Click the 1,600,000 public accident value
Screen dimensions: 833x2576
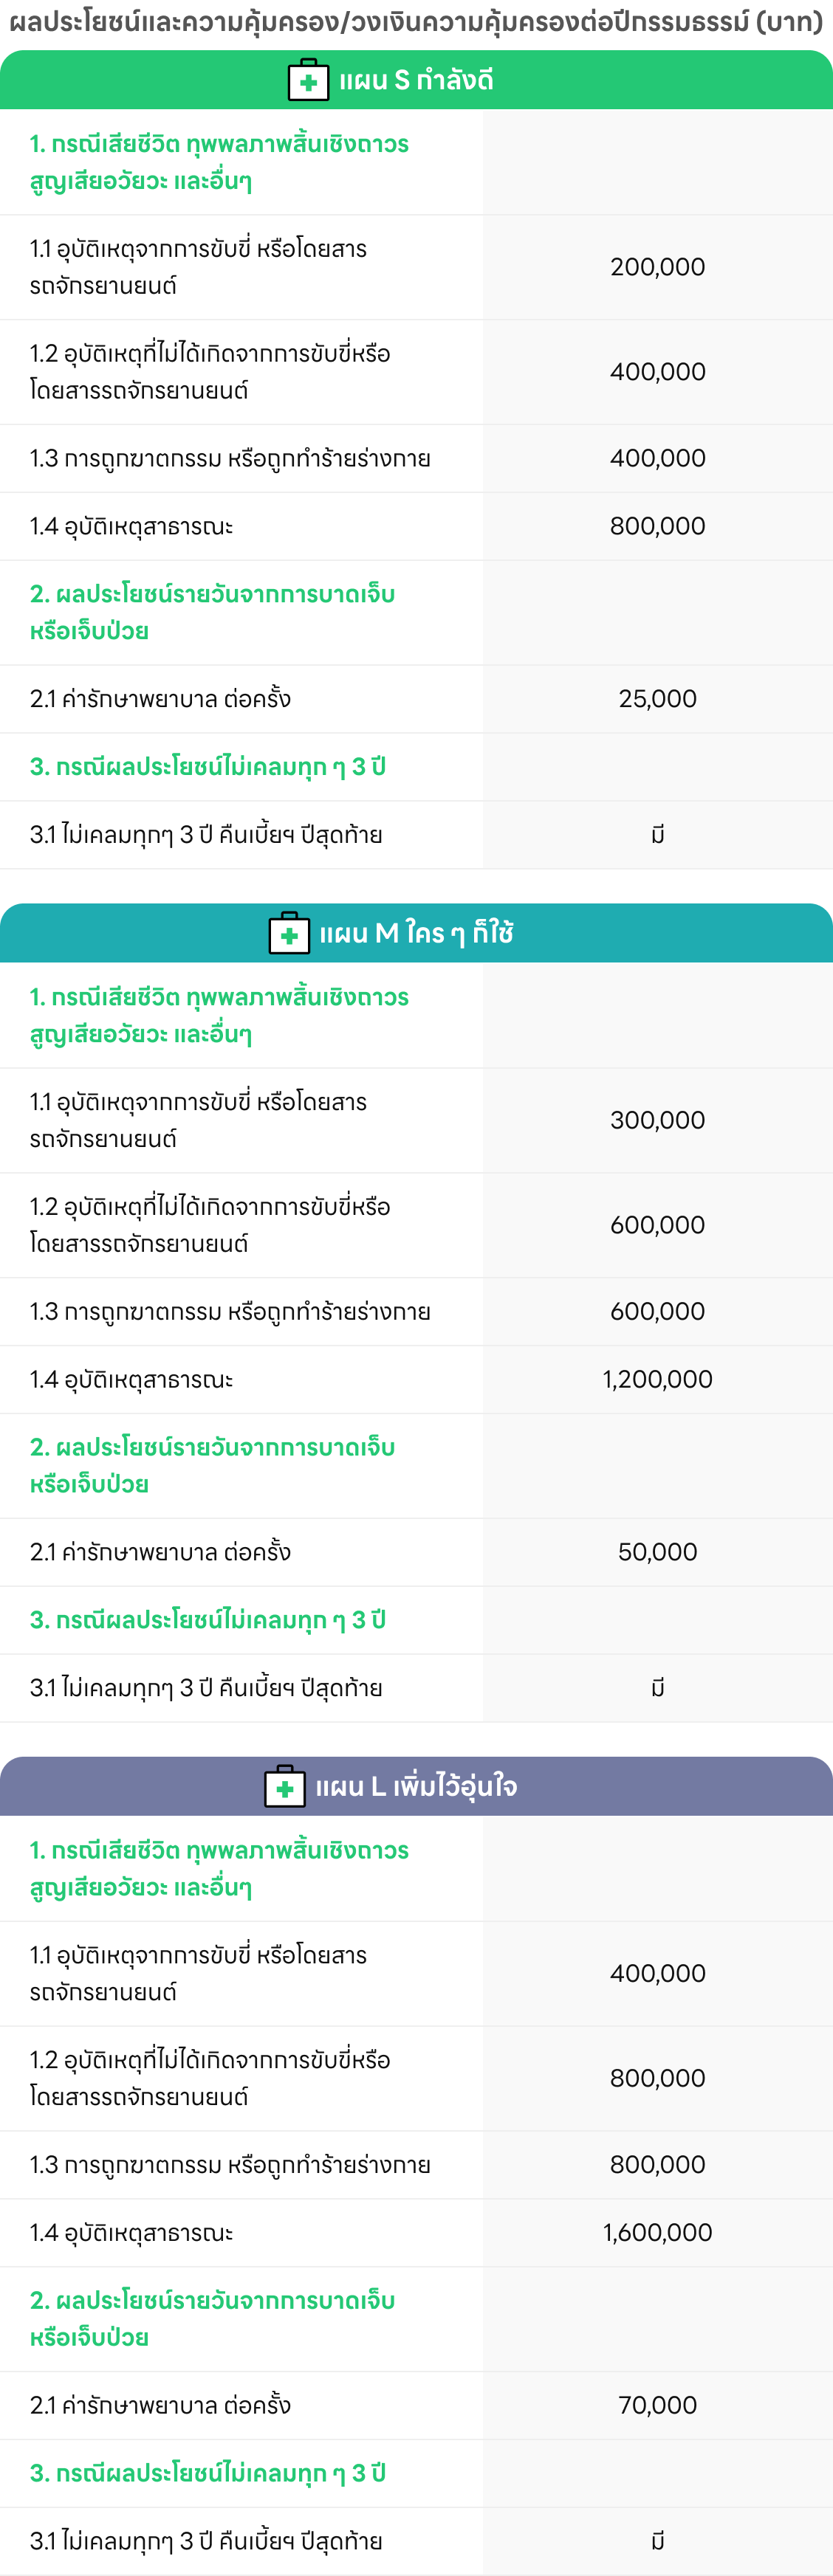pos(657,2233)
